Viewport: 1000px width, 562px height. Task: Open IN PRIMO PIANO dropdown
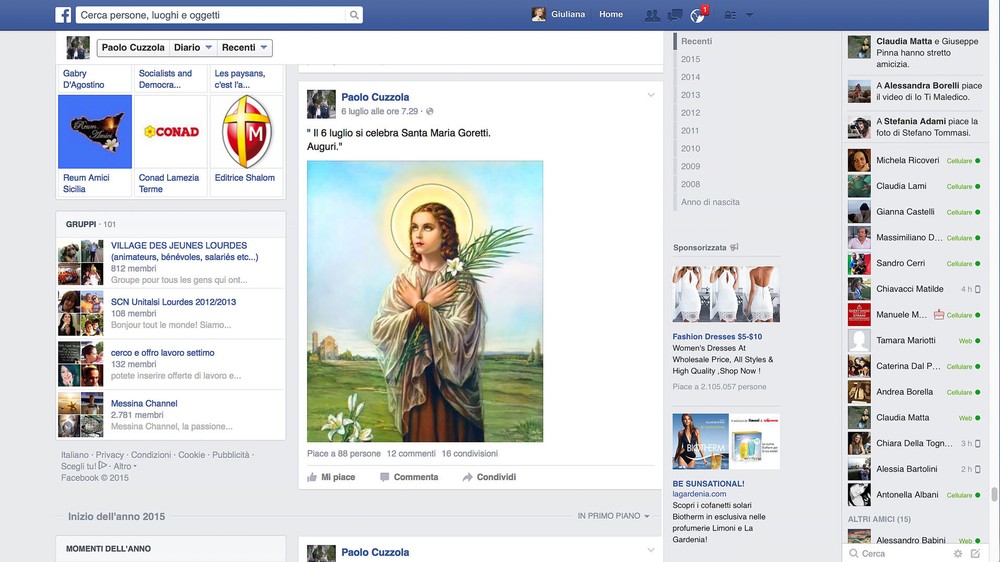[x=614, y=516]
